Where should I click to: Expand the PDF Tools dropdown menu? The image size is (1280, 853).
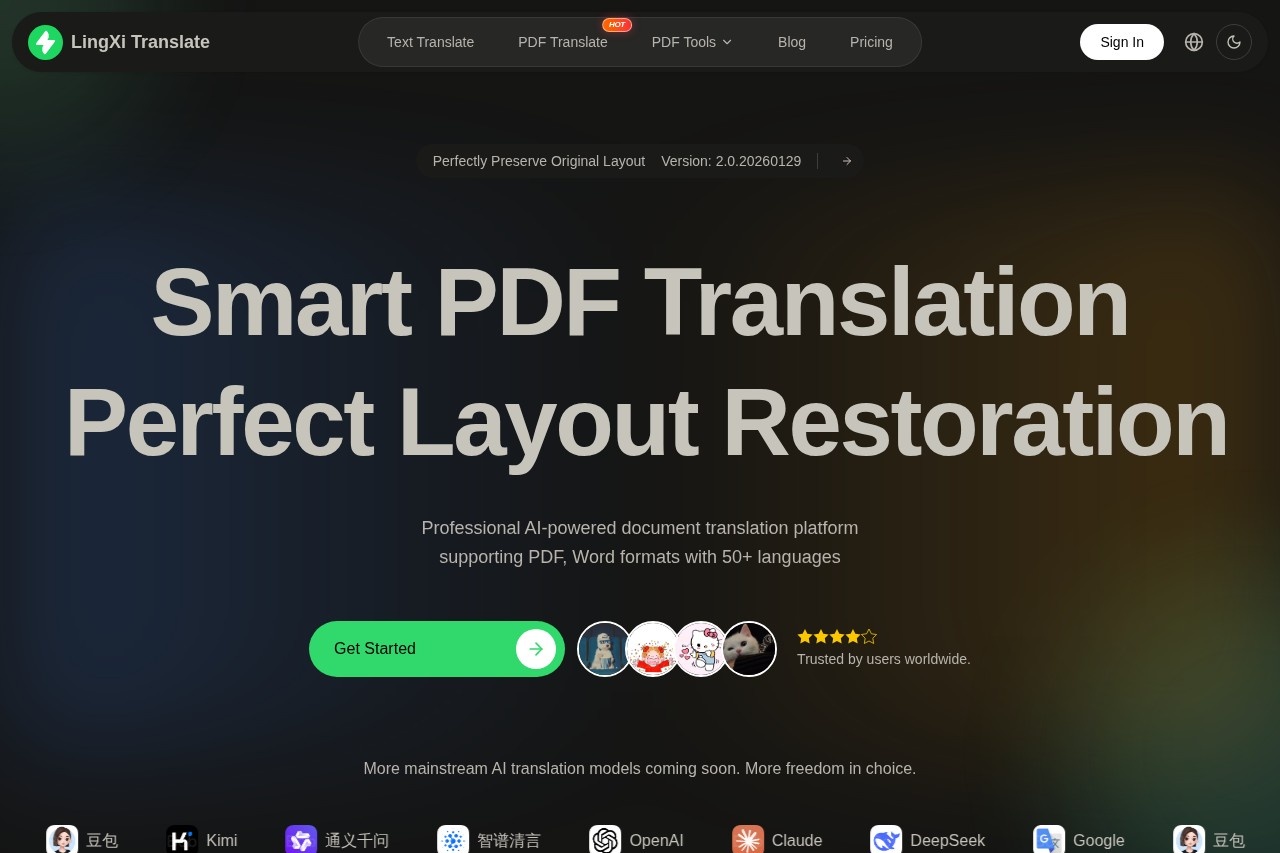[692, 42]
